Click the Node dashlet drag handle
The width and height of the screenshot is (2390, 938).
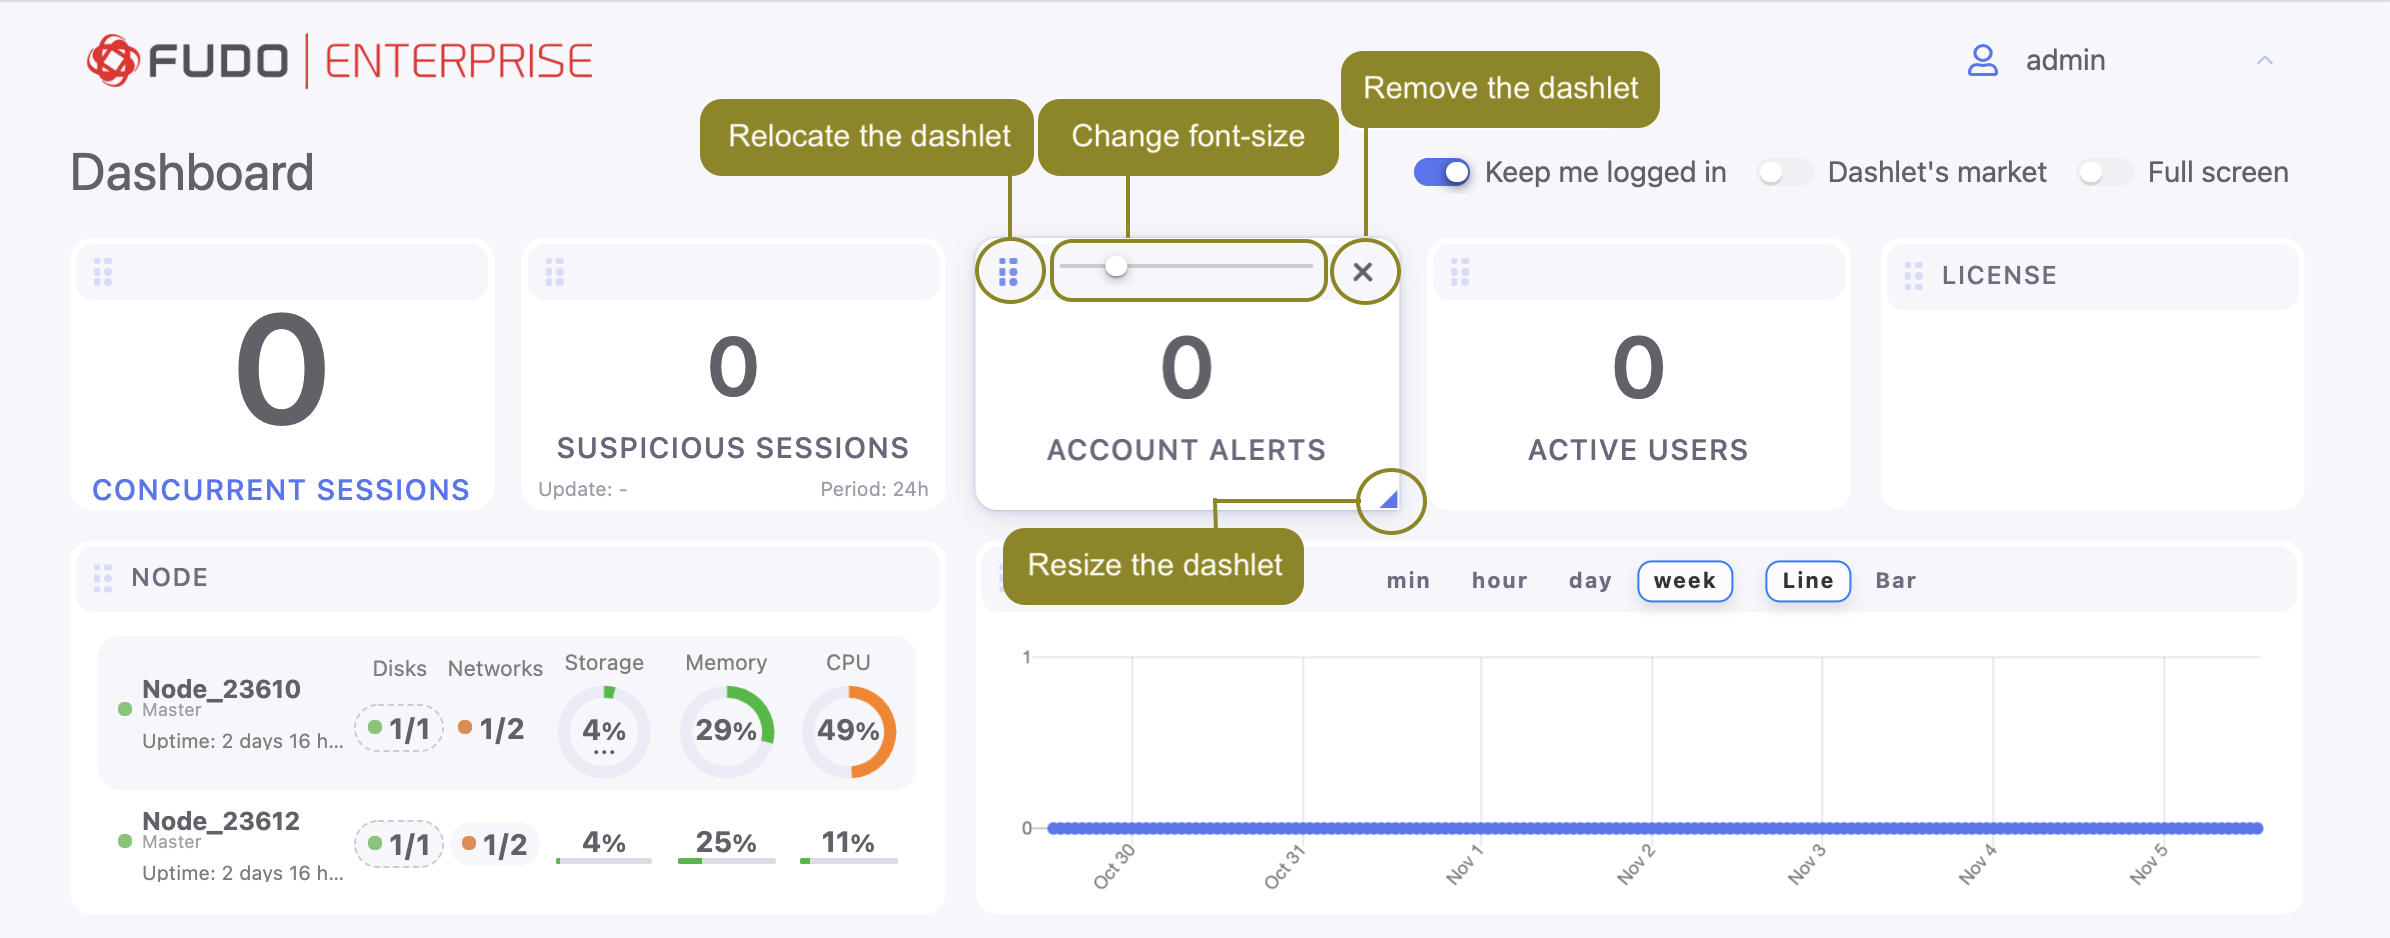pos(103,578)
